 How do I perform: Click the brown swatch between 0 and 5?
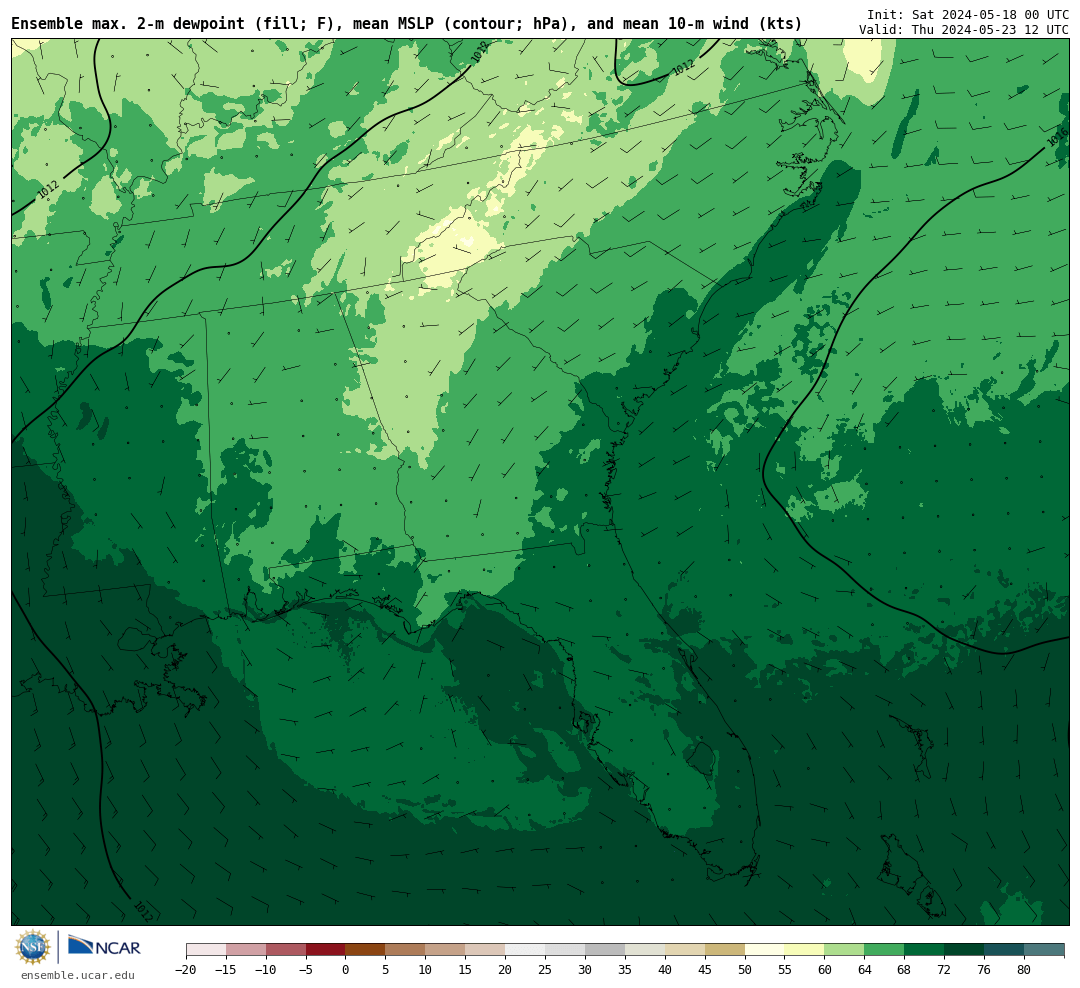[x=365, y=949]
